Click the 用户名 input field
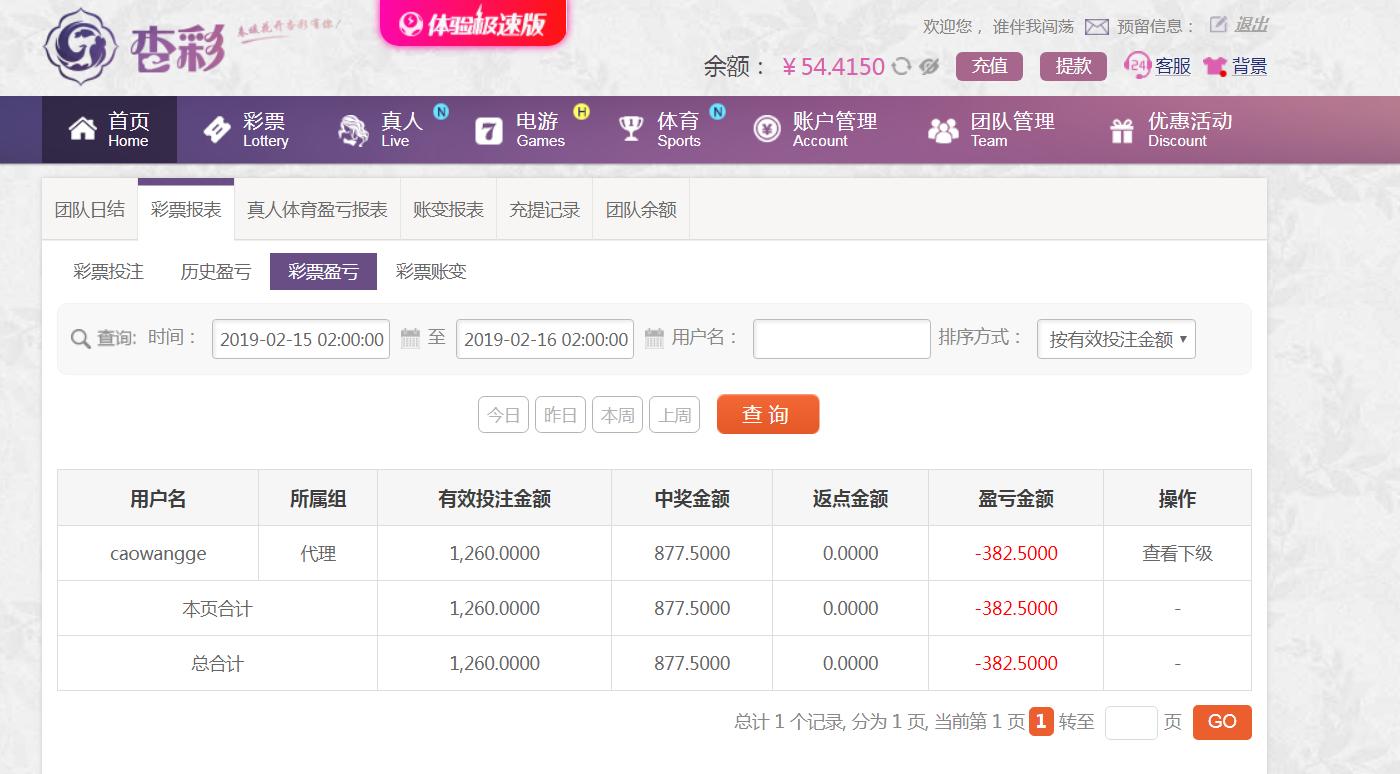1400x774 pixels. [x=842, y=339]
